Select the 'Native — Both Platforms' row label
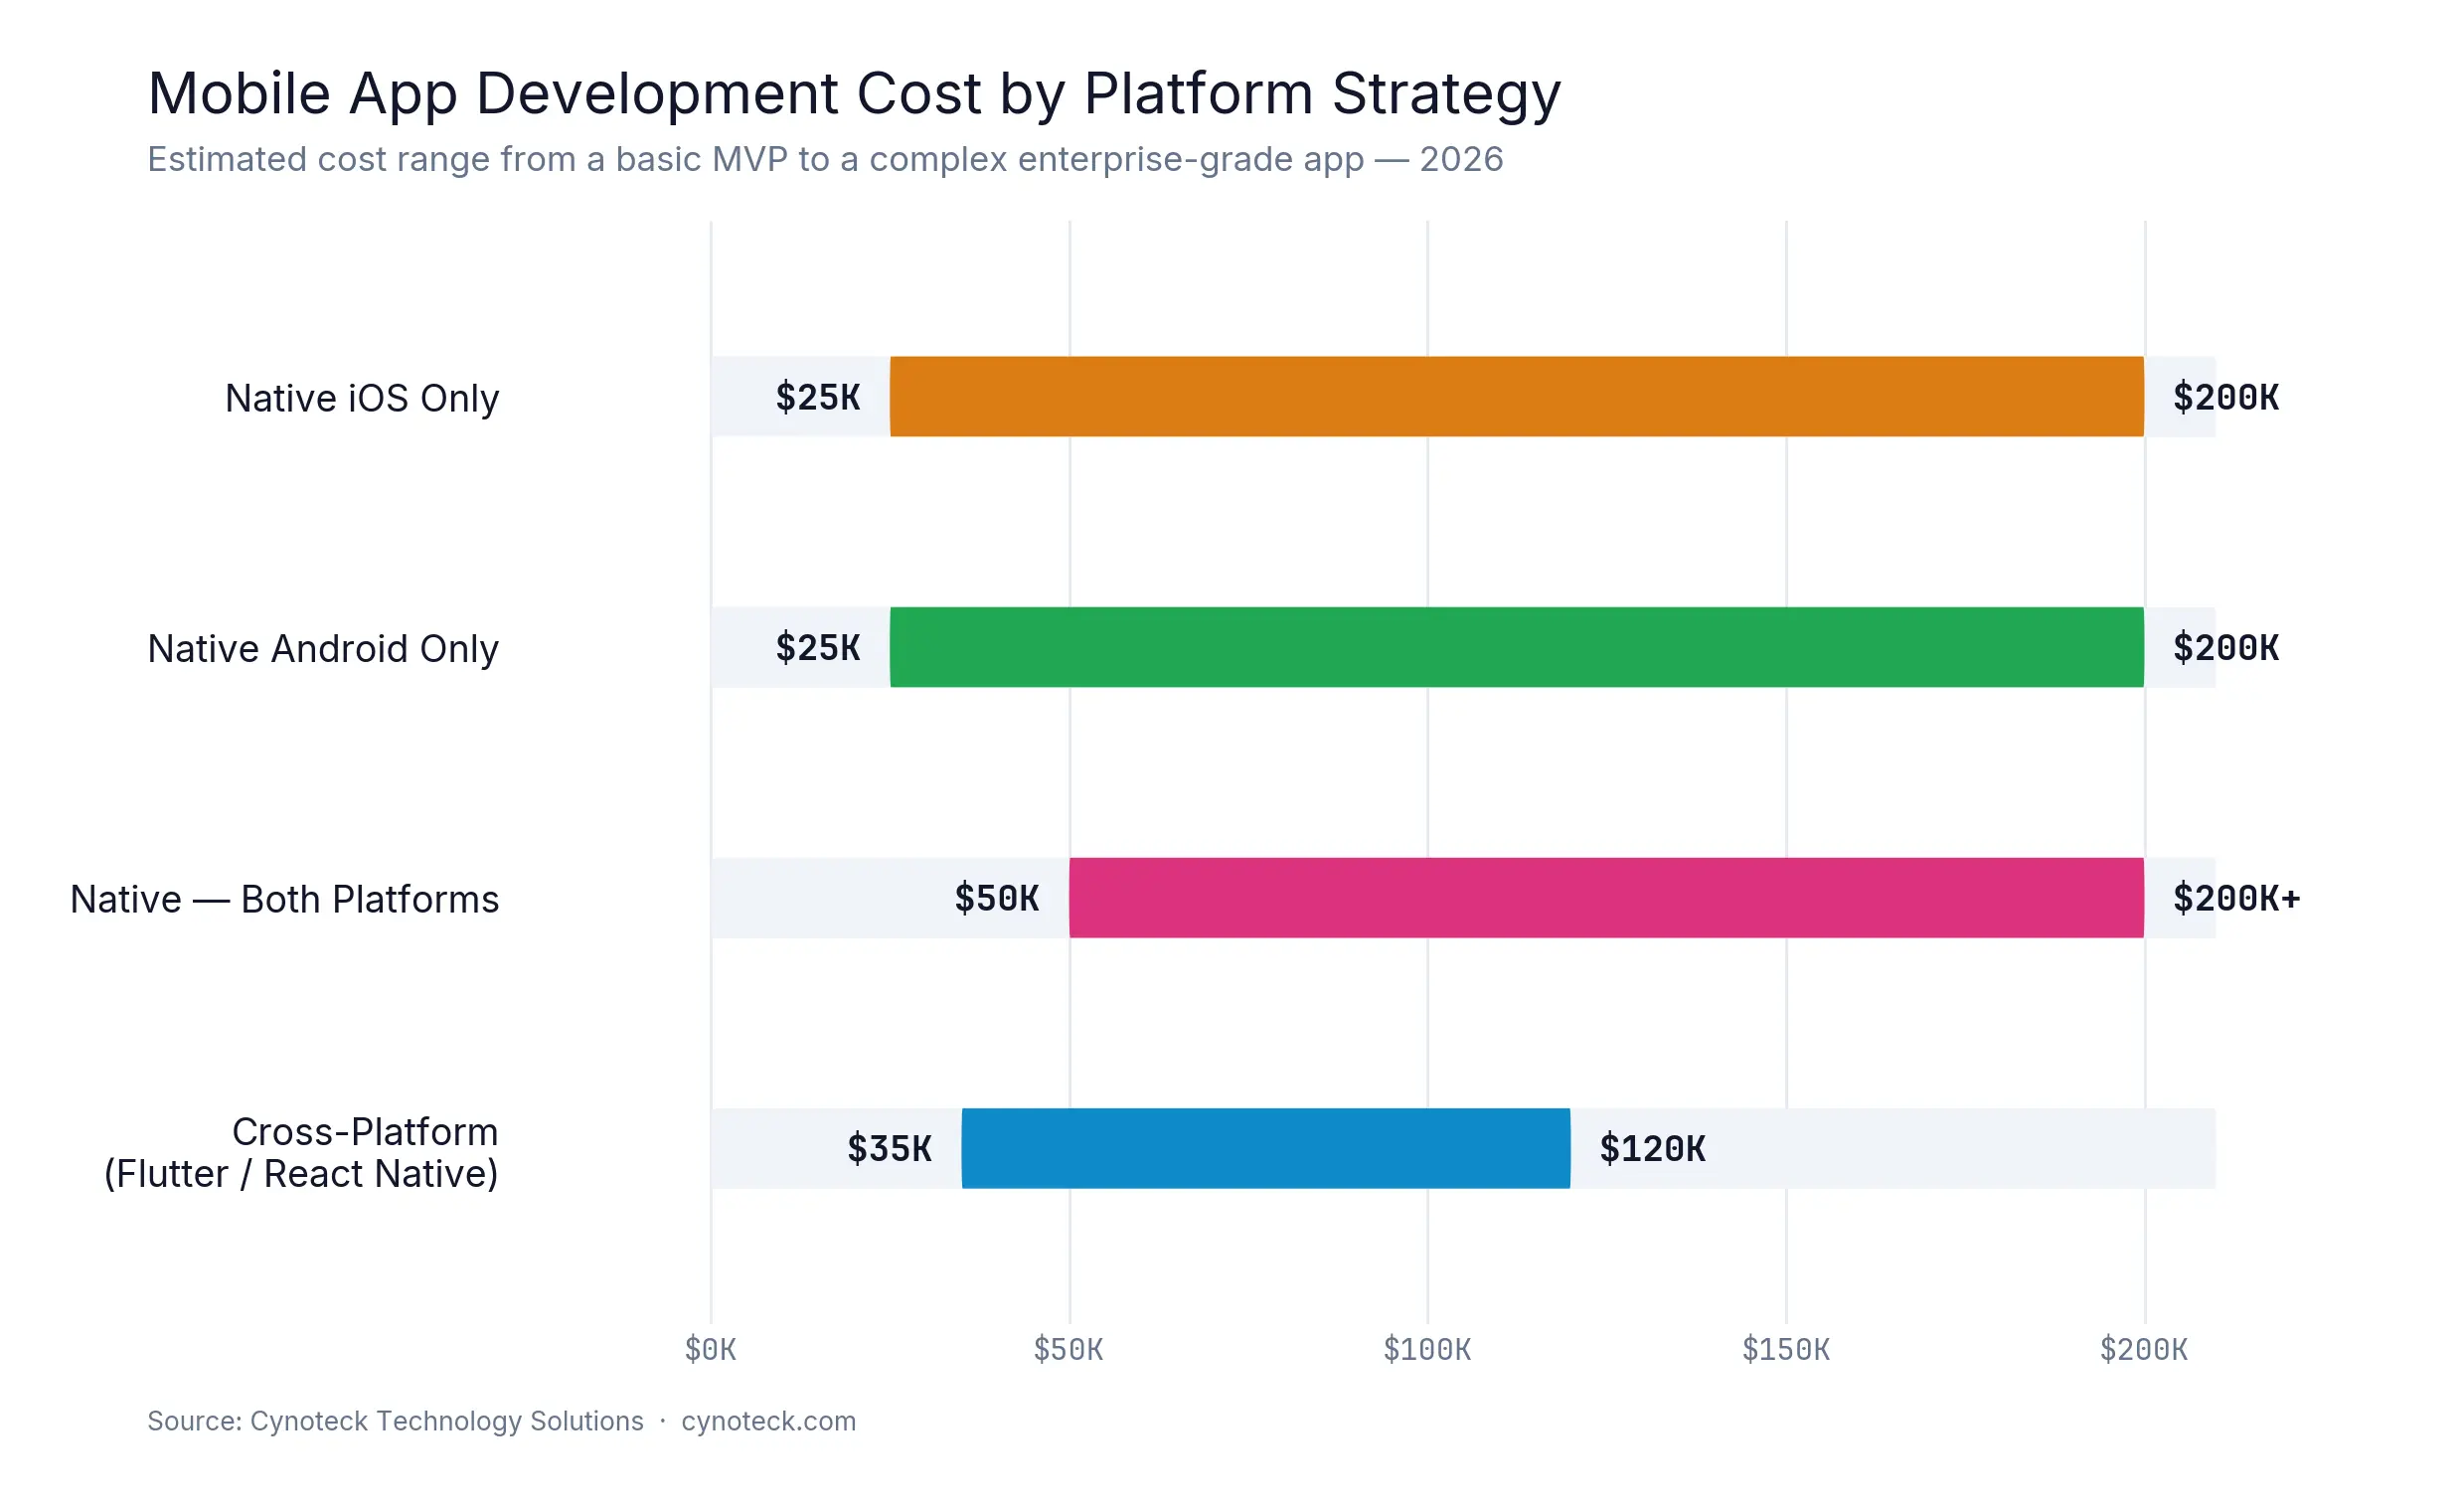 click(x=284, y=899)
